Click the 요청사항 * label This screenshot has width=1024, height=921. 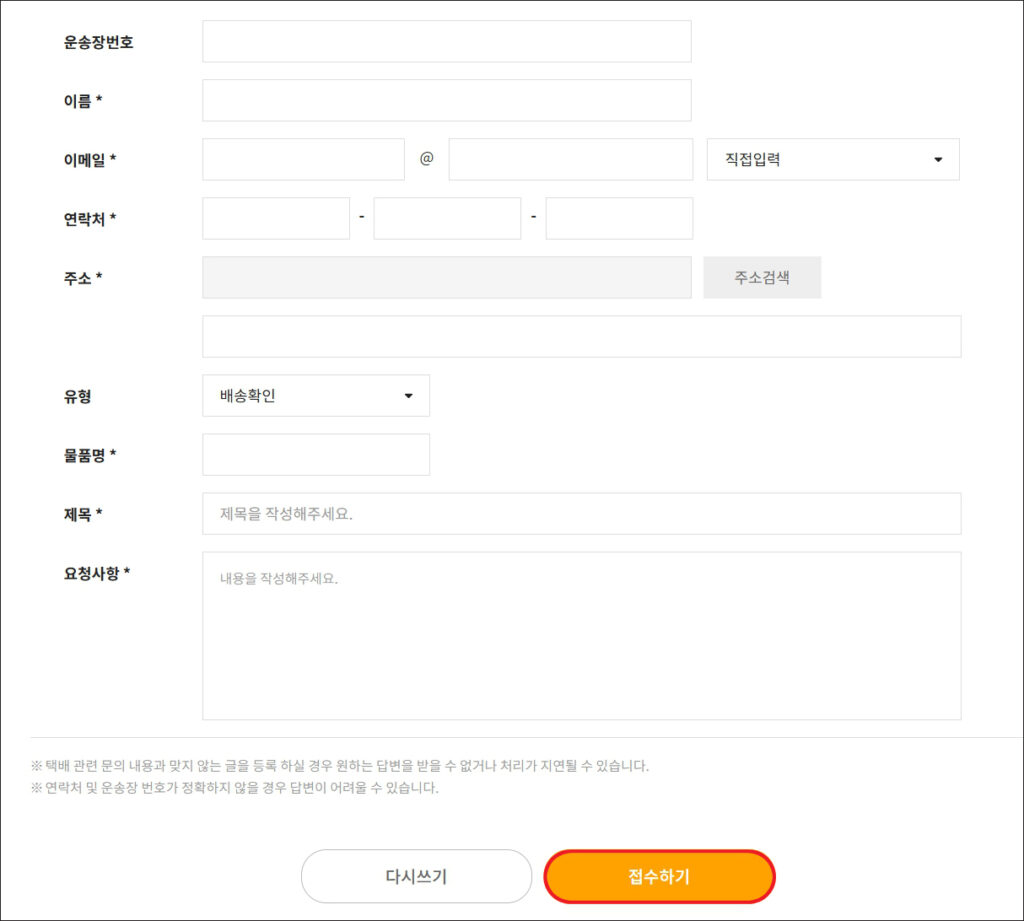[97, 574]
